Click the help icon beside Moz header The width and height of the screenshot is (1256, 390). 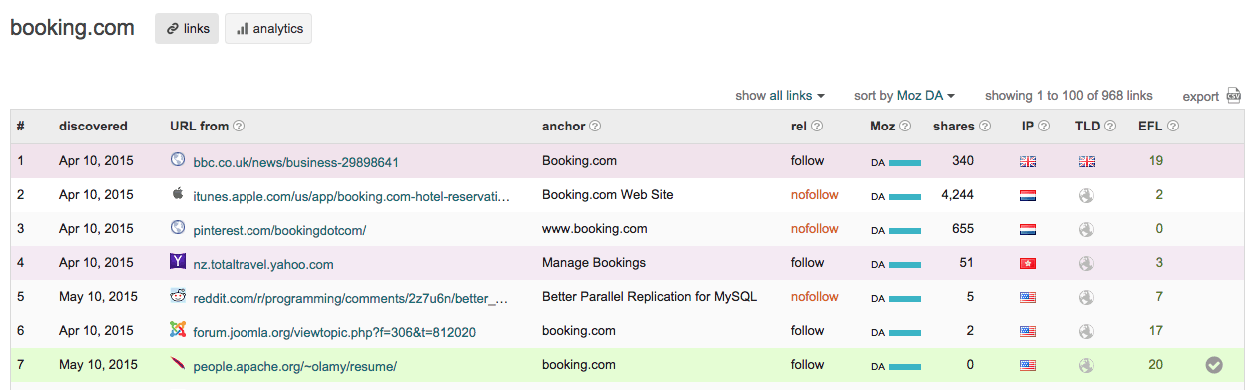click(906, 126)
